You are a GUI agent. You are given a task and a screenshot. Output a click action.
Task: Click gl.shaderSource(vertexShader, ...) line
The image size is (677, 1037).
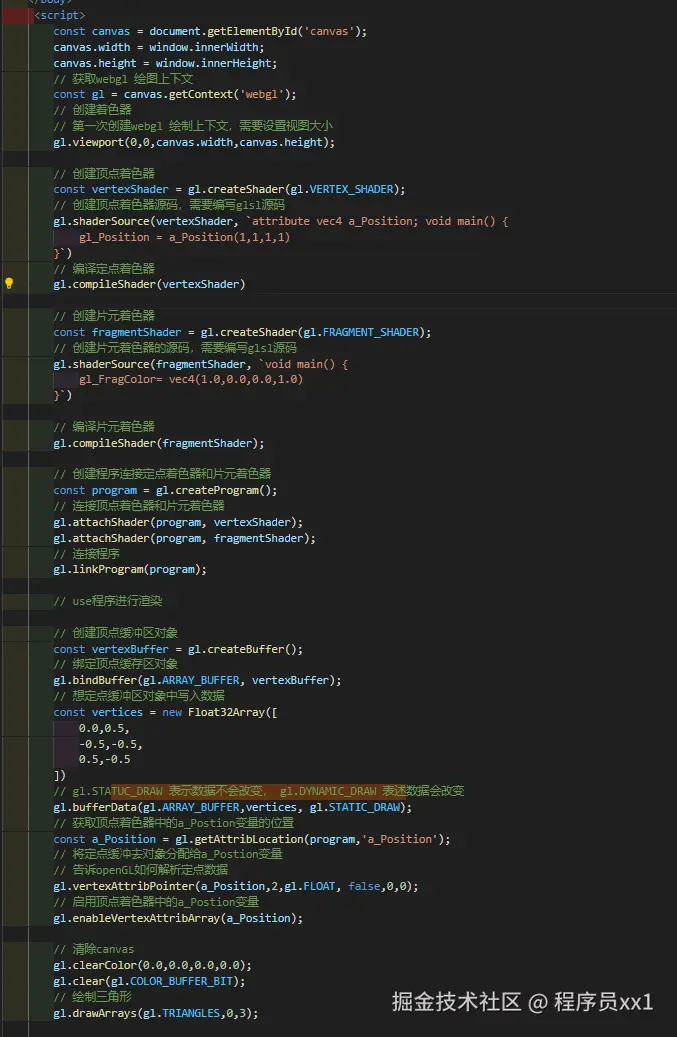[x=281, y=221]
